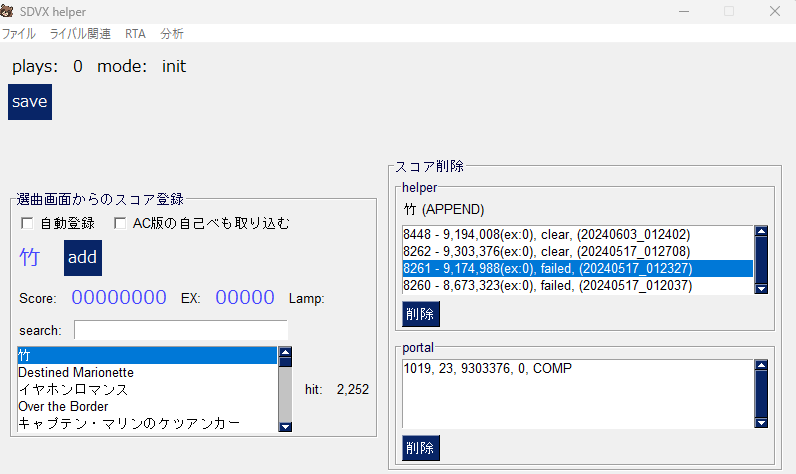The image size is (796, 474).
Task: Enable the 自動登録 checkbox
Action: [27, 223]
